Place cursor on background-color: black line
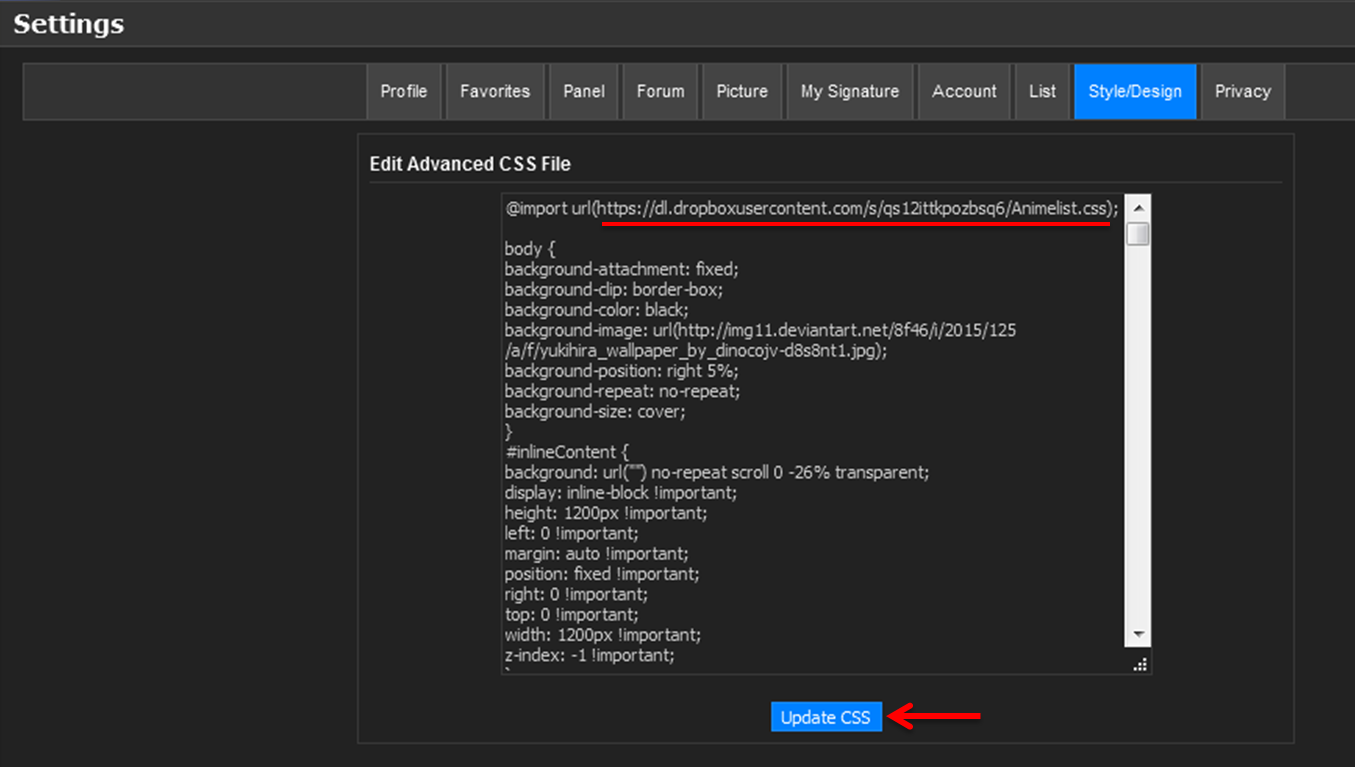1355x767 pixels. (x=596, y=310)
